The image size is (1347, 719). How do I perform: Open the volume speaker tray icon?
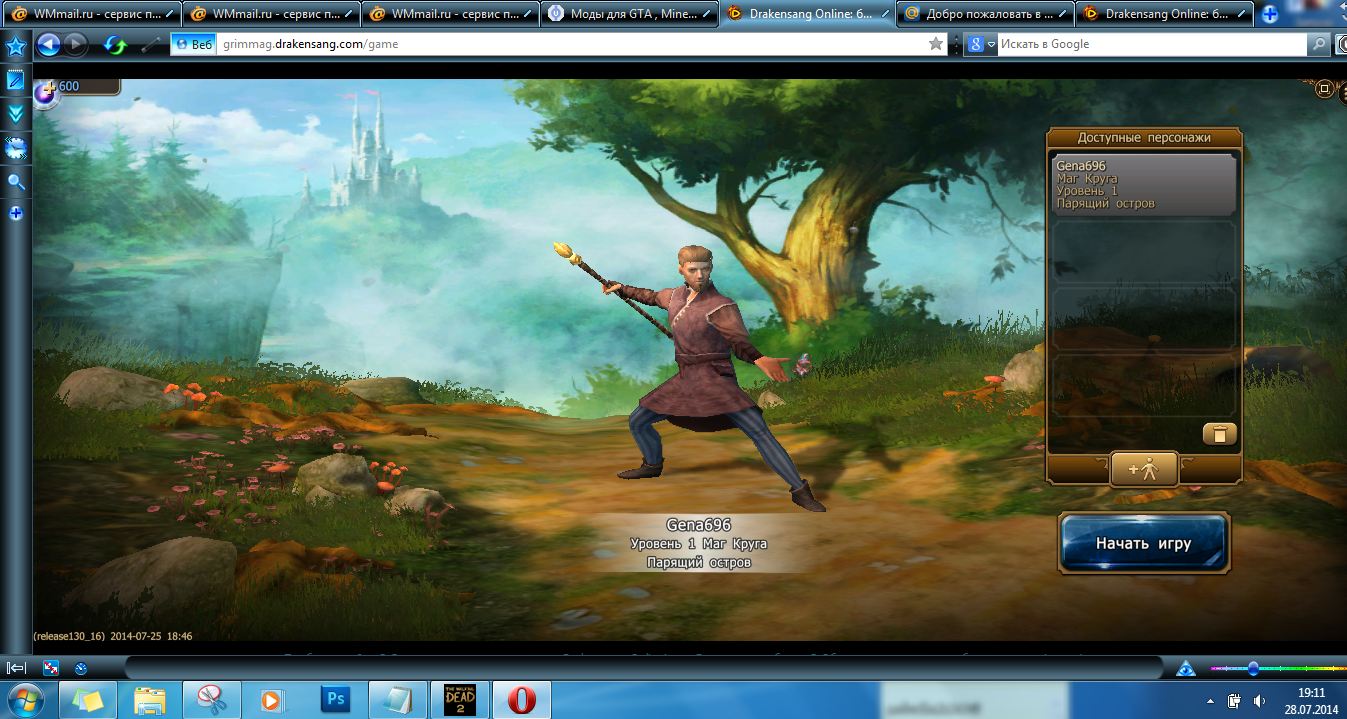coord(1260,701)
